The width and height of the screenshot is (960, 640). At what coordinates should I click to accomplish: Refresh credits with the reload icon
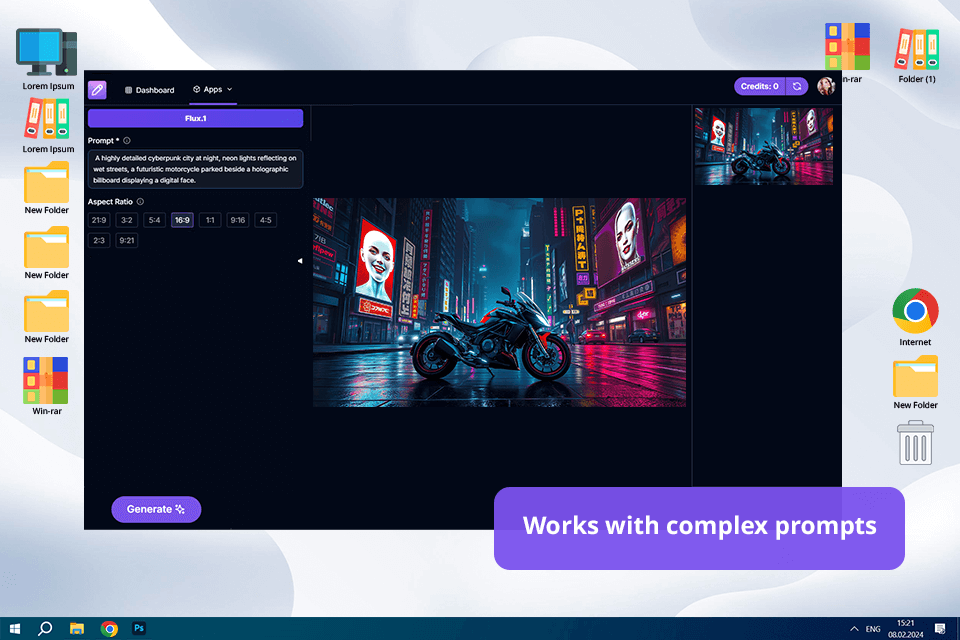pyautogui.click(x=797, y=86)
